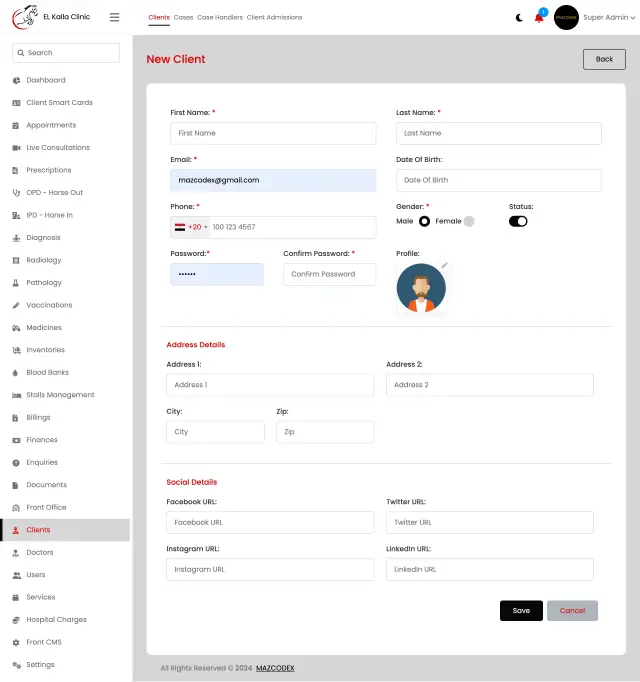
Task: Open the +20 country code dropdown
Action: click(191, 227)
